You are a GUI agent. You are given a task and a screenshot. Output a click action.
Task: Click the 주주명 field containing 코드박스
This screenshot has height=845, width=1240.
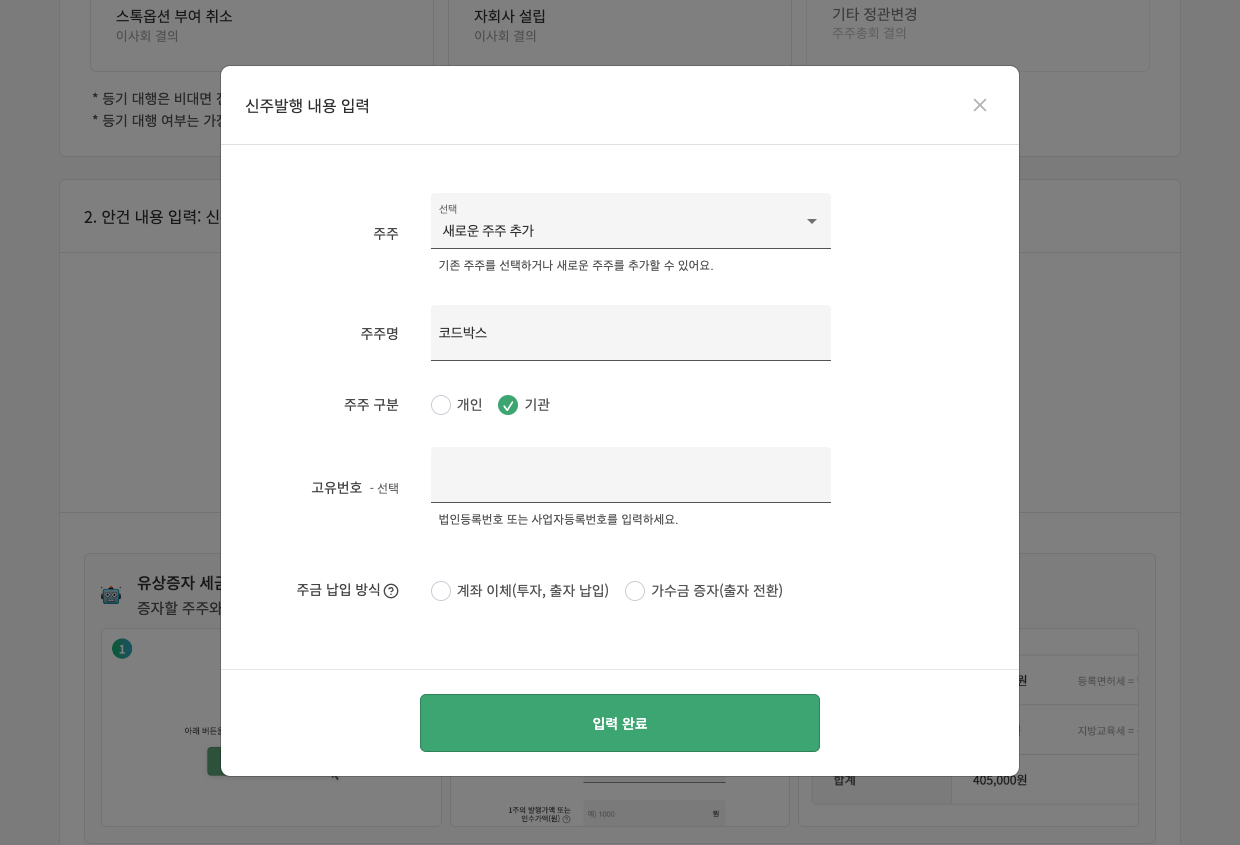coord(630,333)
